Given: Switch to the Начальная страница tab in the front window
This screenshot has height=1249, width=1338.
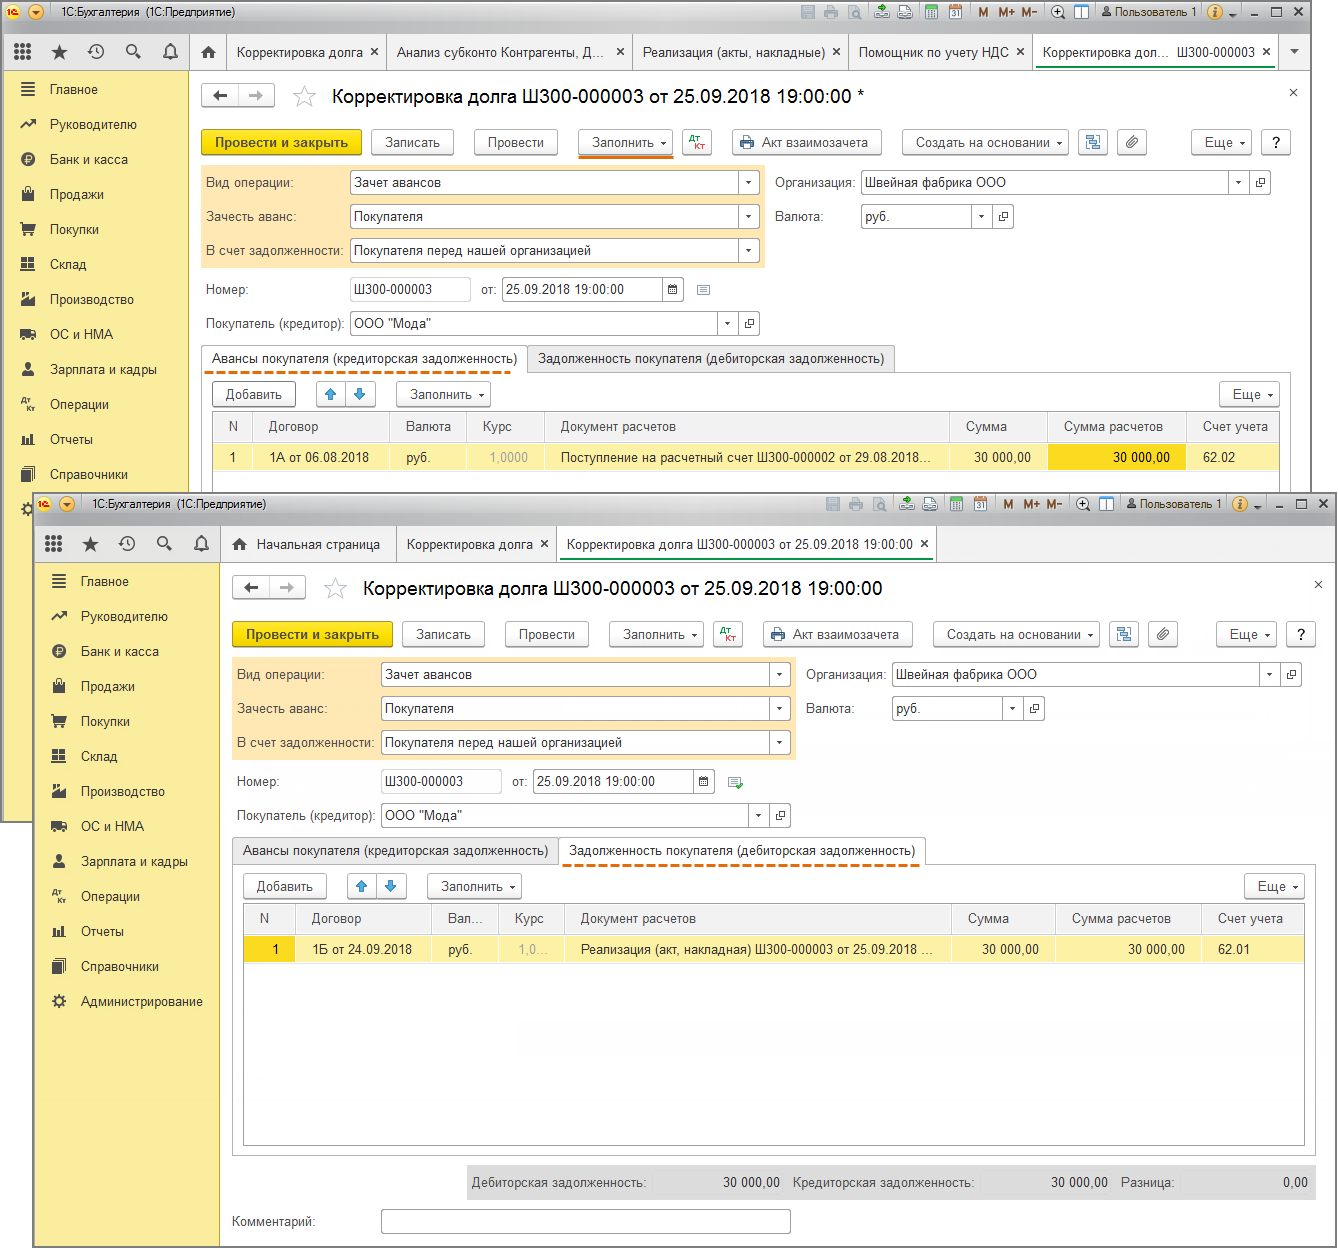Looking at the screenshot, I should coord(307,544).
